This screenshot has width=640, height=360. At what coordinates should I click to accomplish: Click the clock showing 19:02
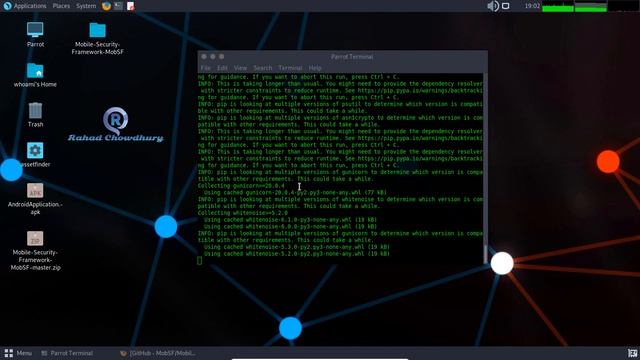pos(532,6)
